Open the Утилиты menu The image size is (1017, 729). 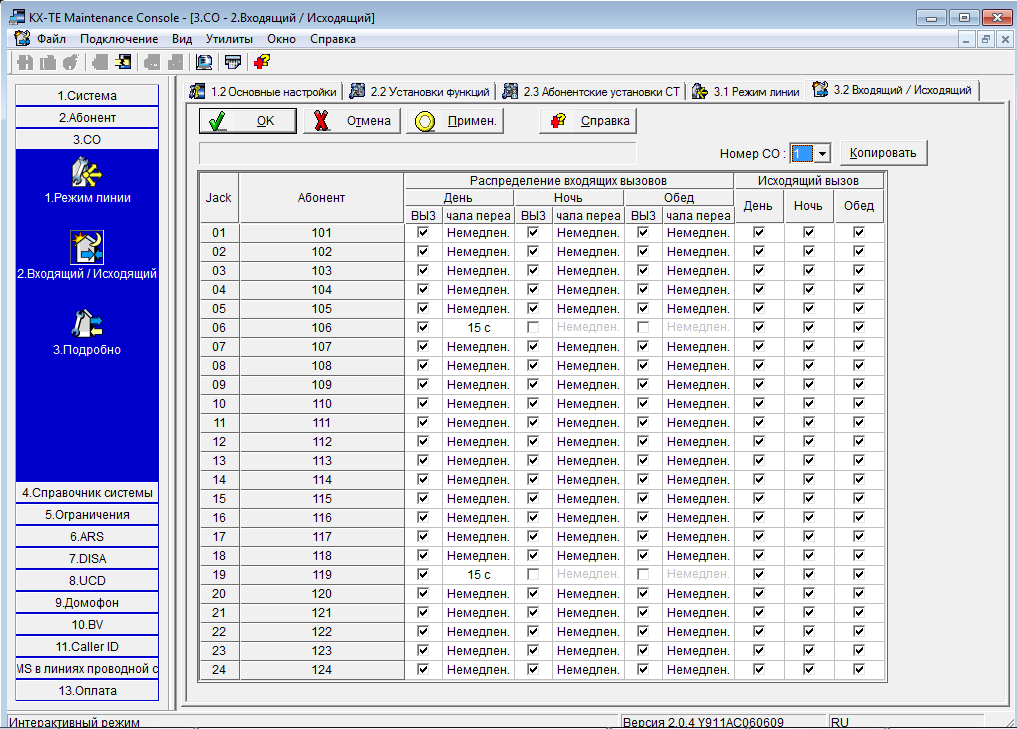click(x=229, y=39)
